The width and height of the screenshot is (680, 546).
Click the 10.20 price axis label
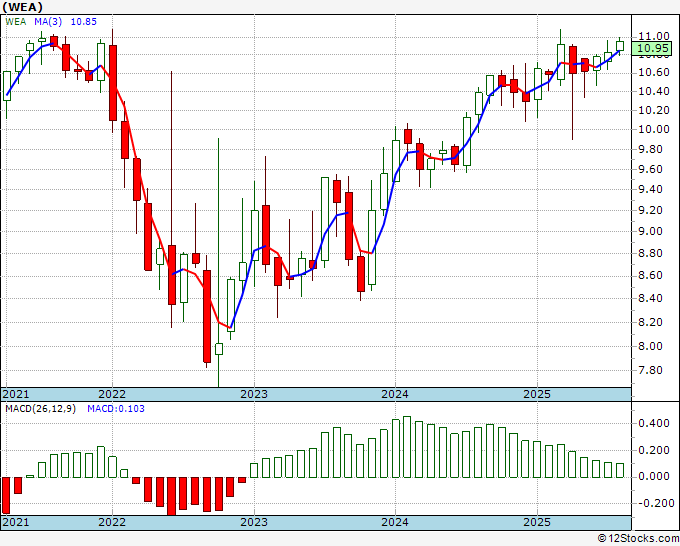pyautogui.click(x=654, y=110)
